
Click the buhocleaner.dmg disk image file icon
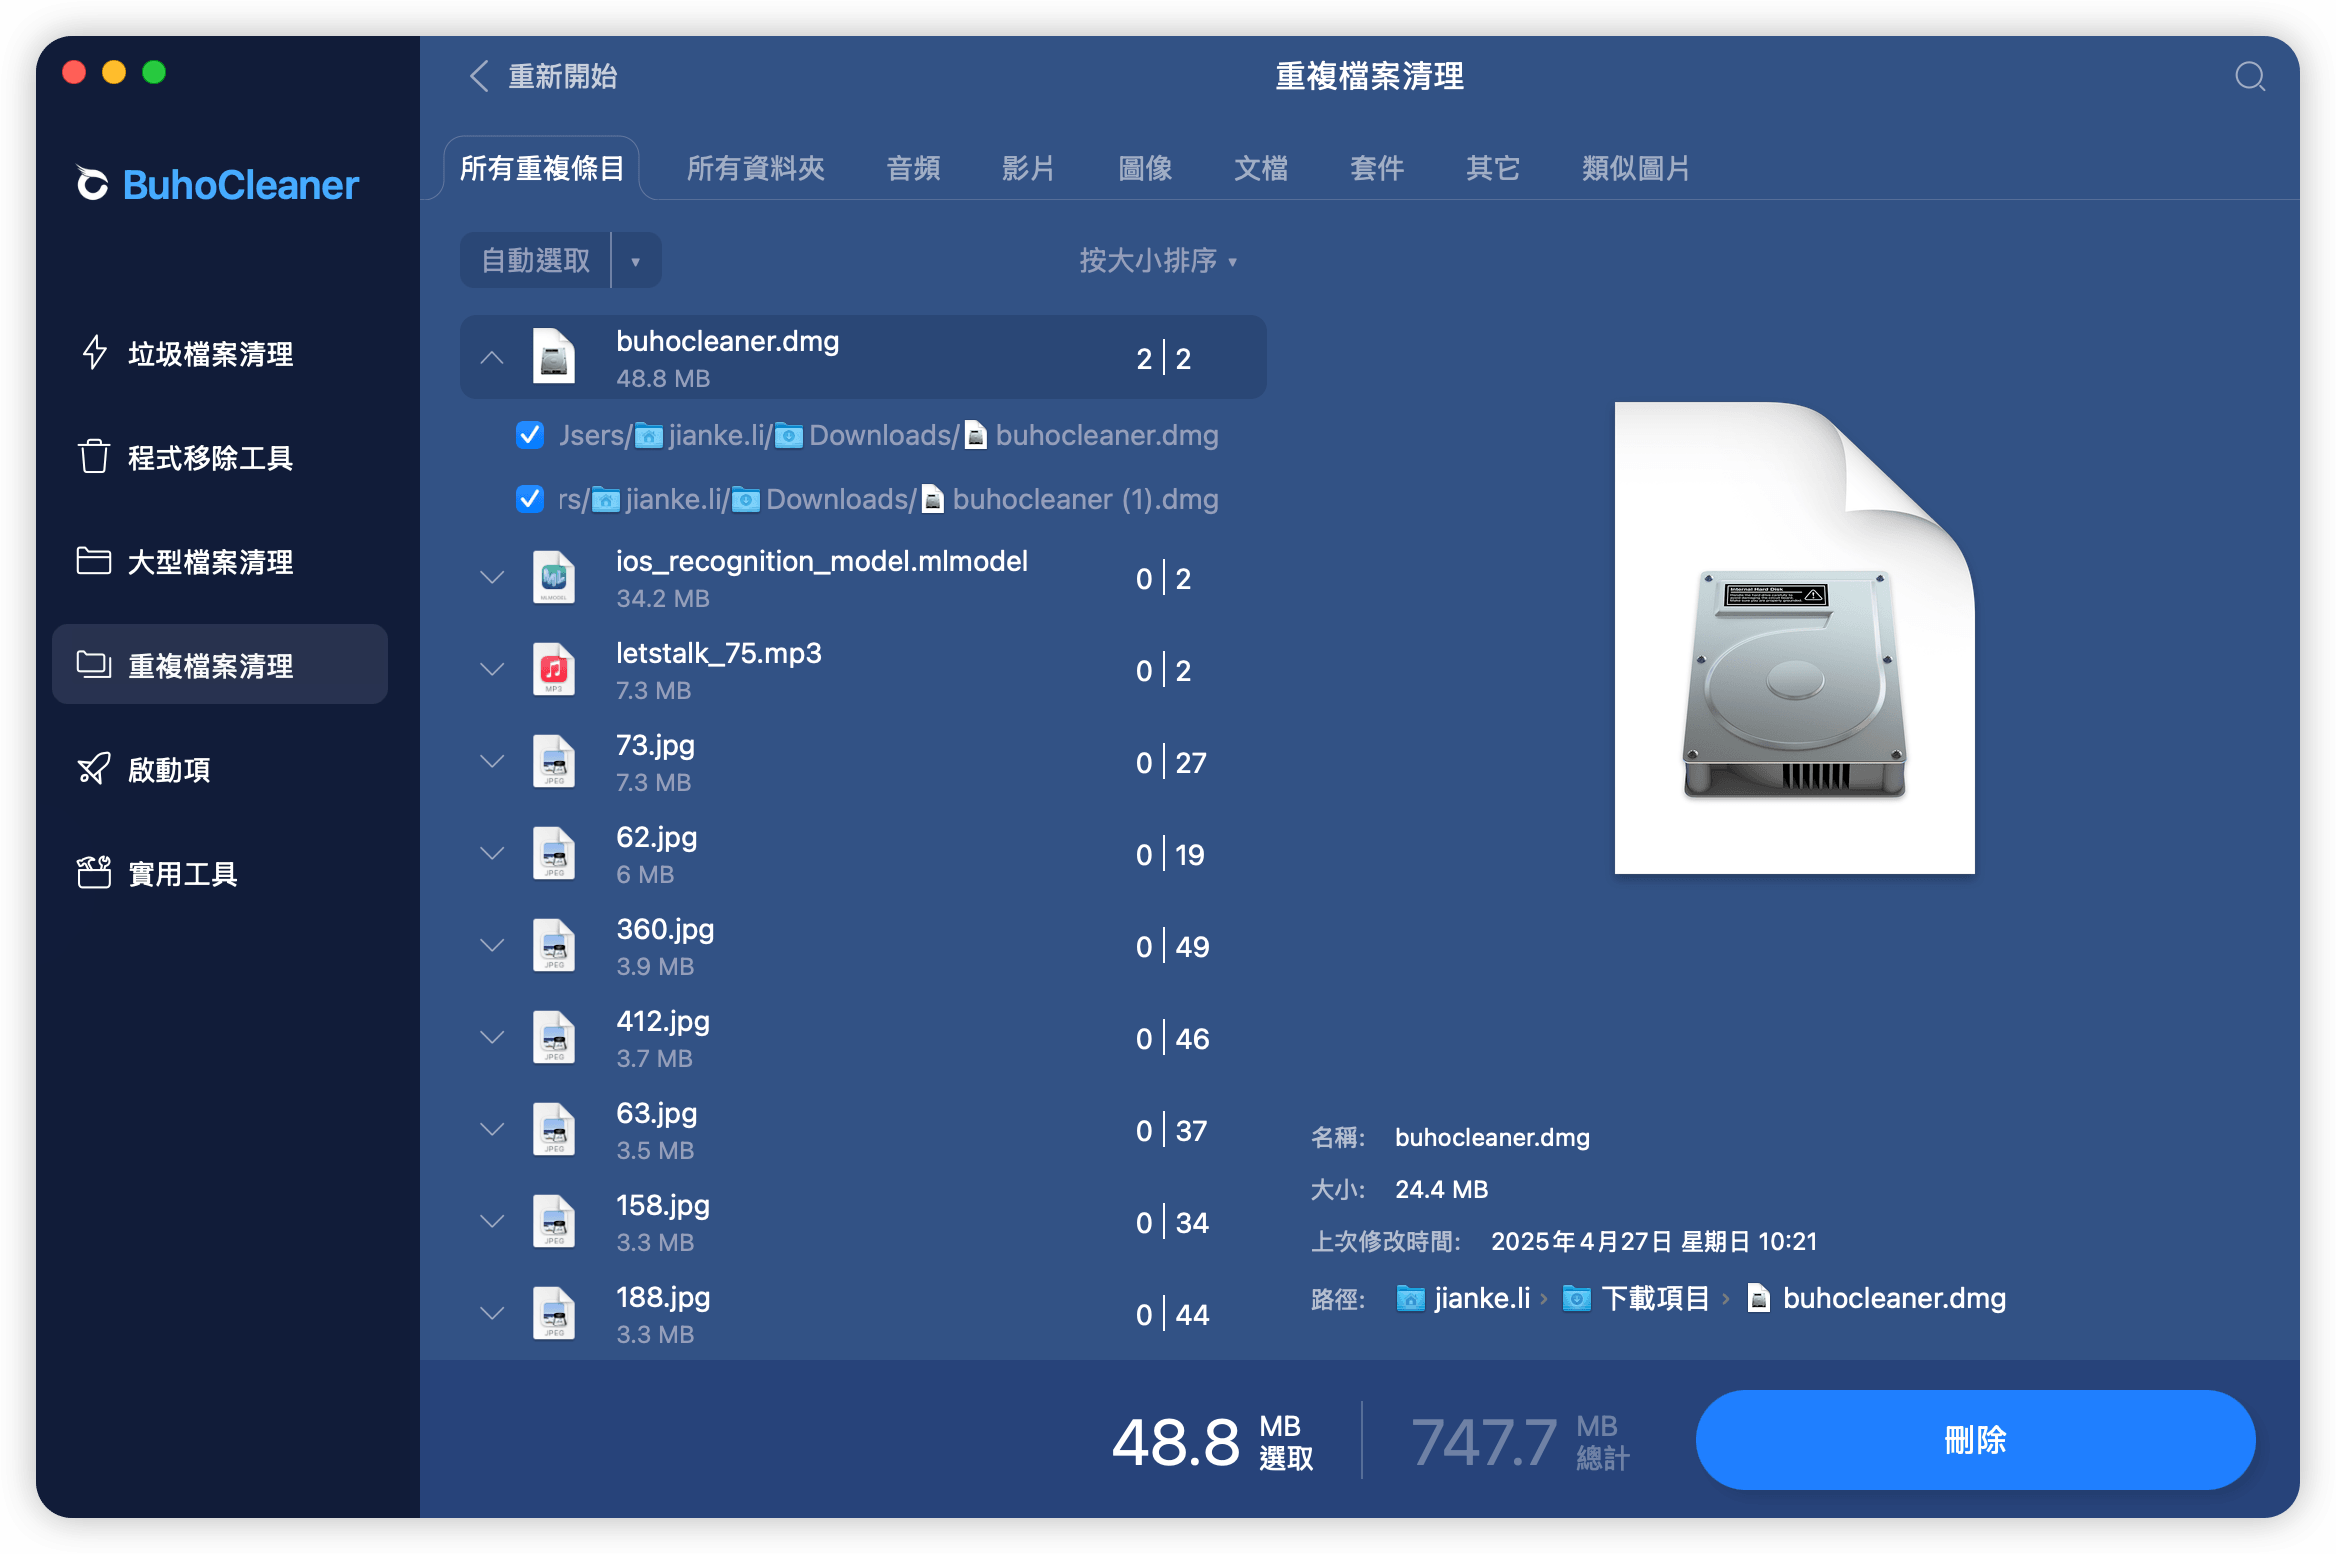pyautogui.click(x=554, y=357)
